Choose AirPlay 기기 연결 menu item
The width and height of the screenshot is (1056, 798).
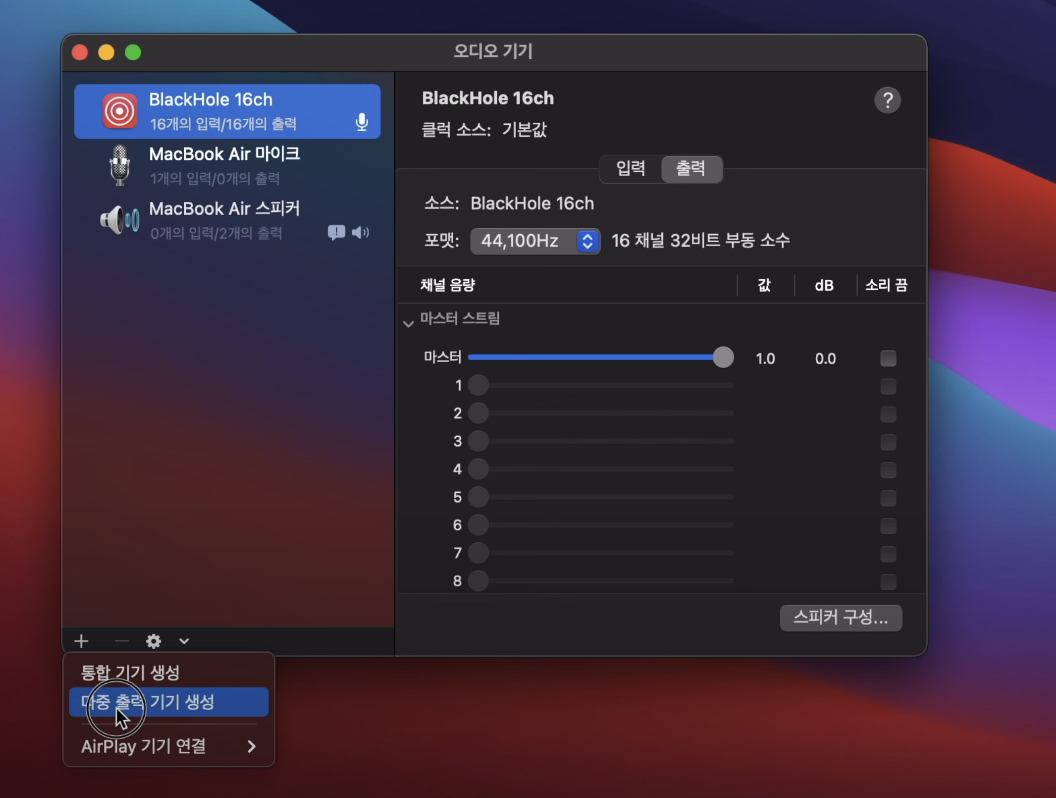(168, 746)
